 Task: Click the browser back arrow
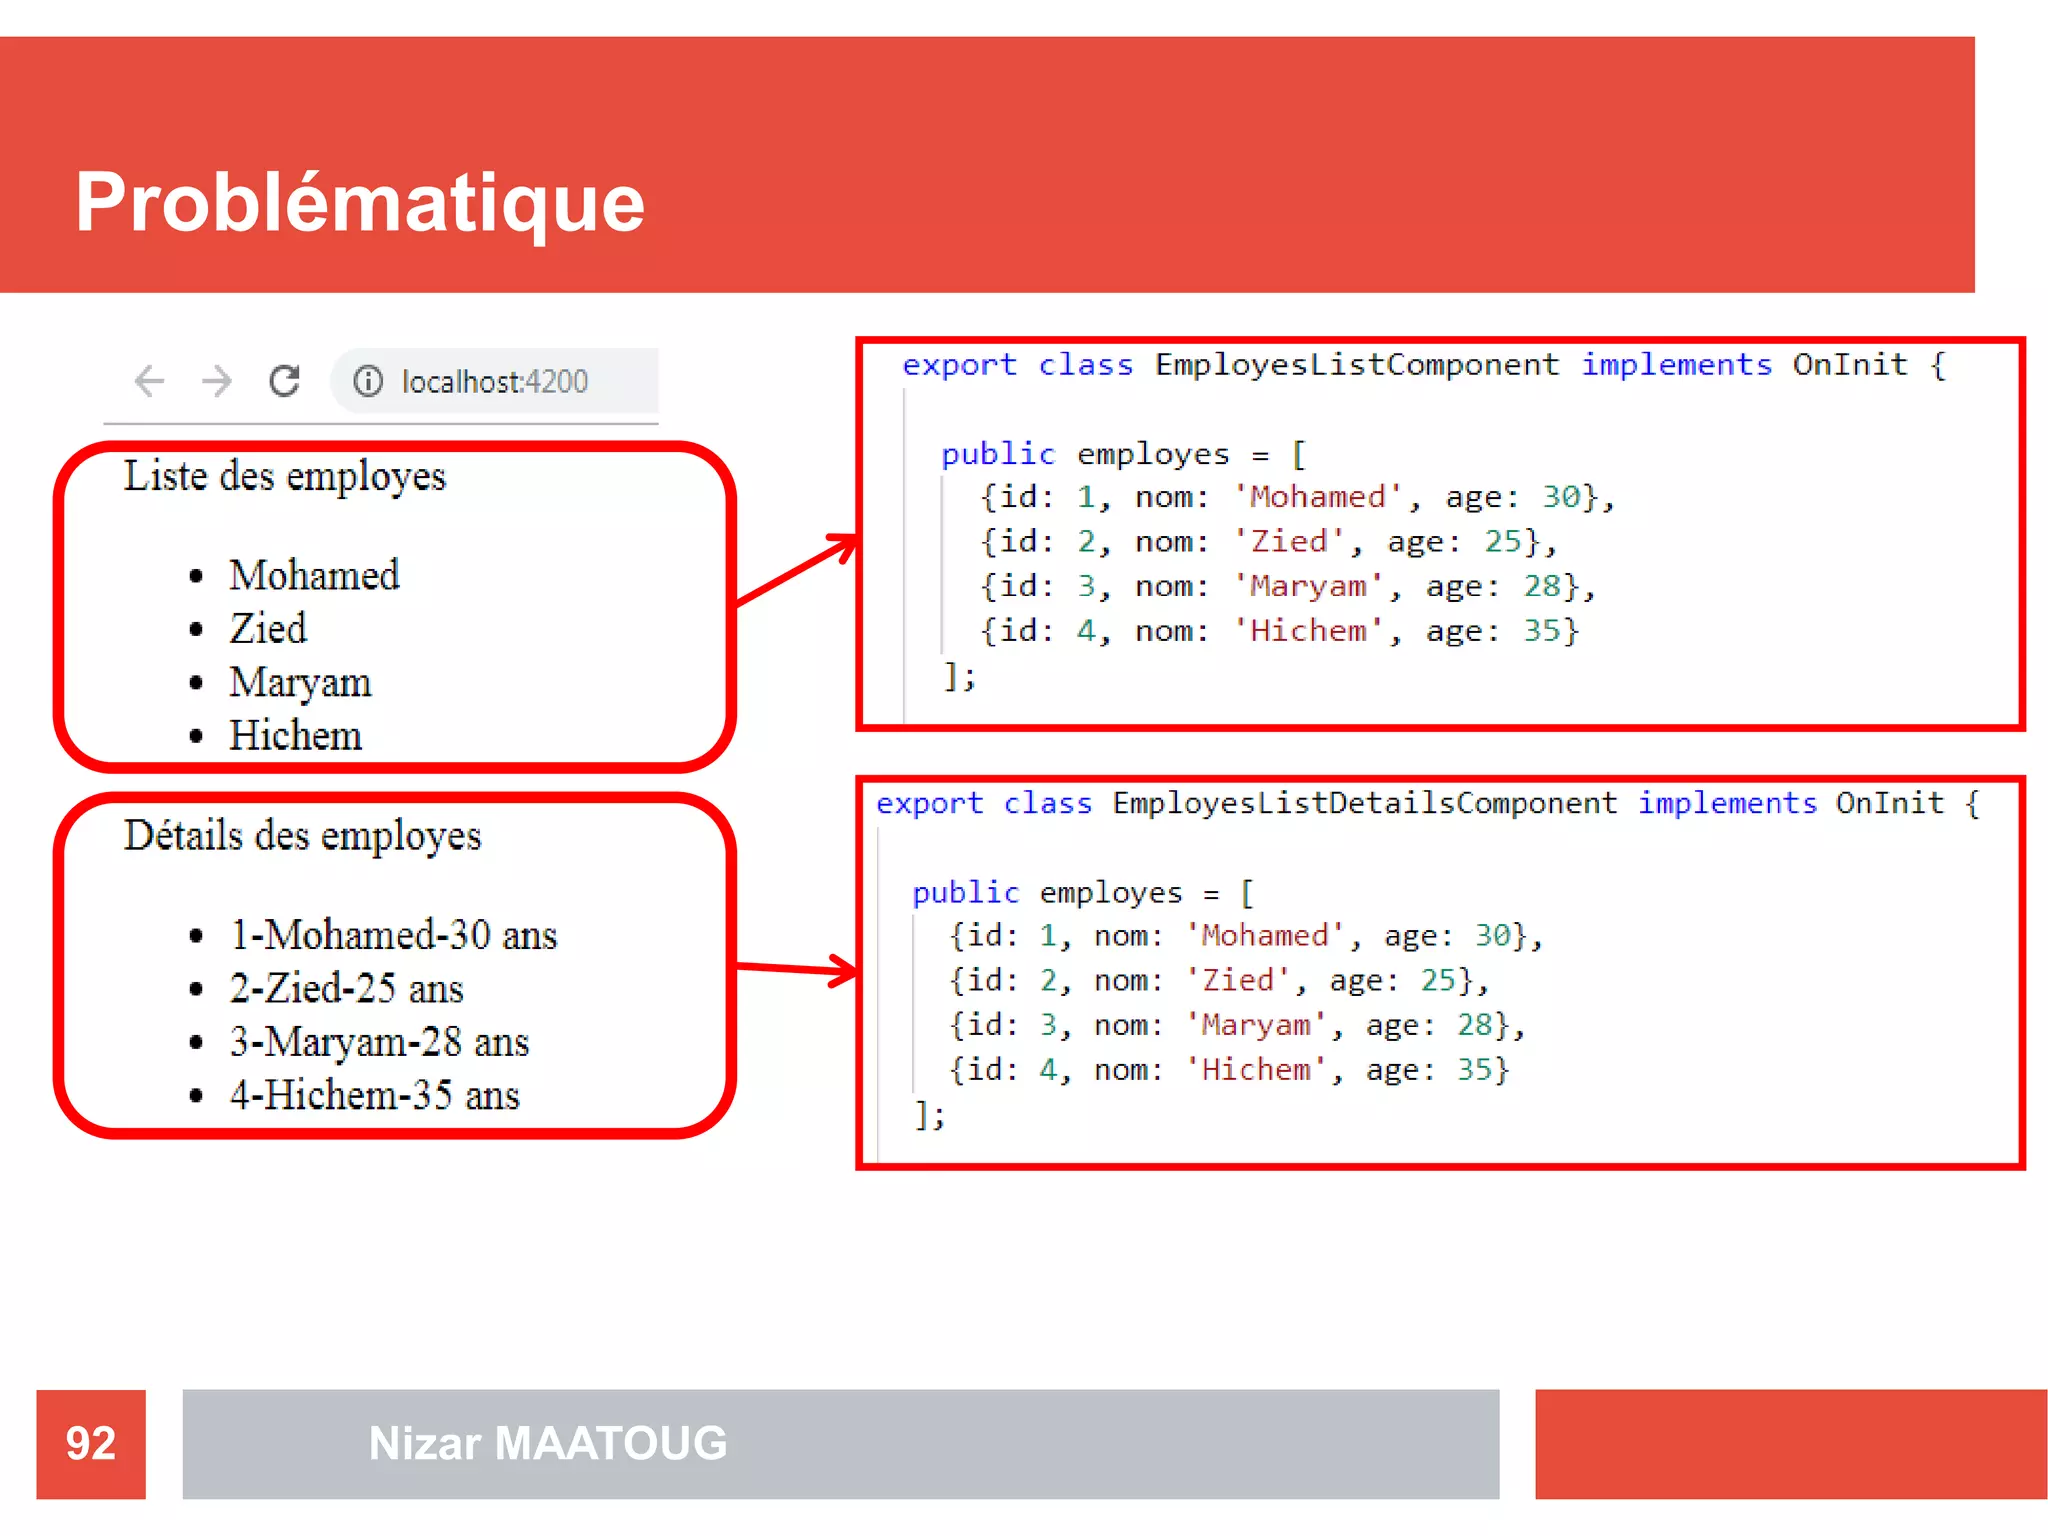click(x=149, y=381)
